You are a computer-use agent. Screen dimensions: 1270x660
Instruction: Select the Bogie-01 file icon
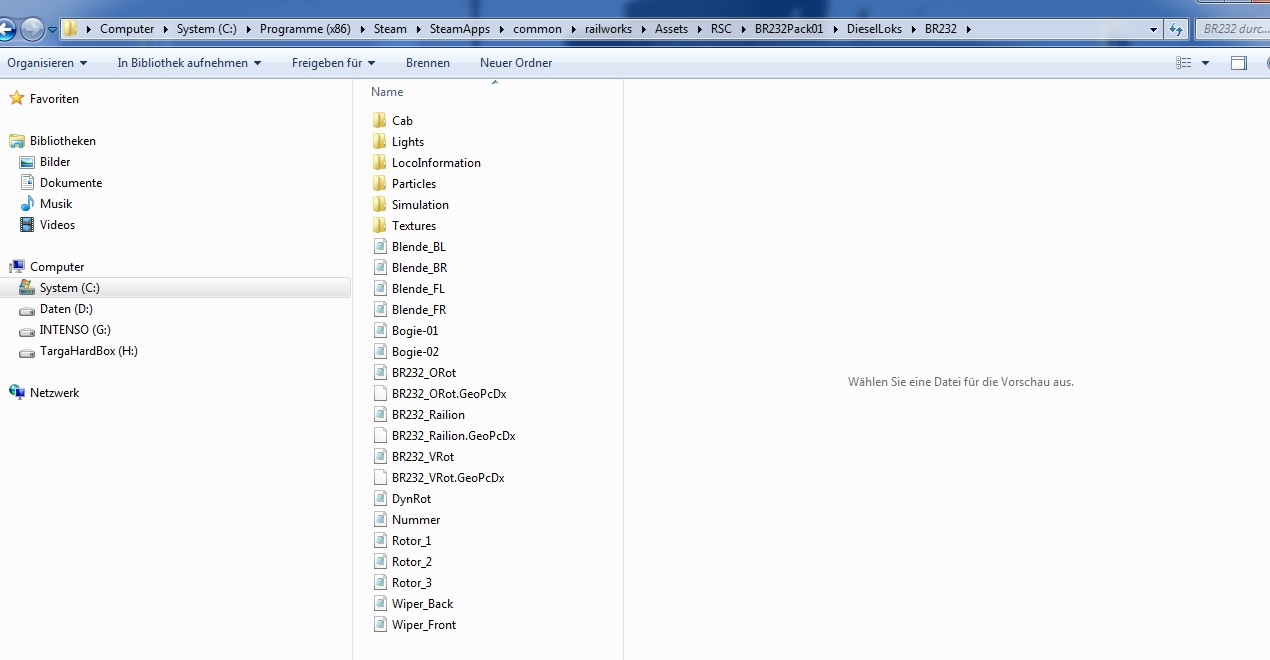click(x=379, y=330)
